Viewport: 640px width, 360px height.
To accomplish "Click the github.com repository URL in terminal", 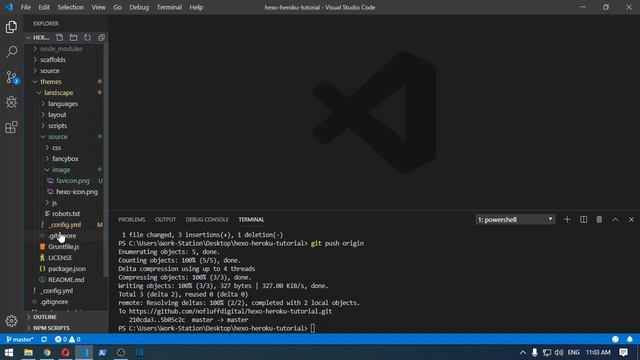I will pyautogui.click(x=231, y=311).
